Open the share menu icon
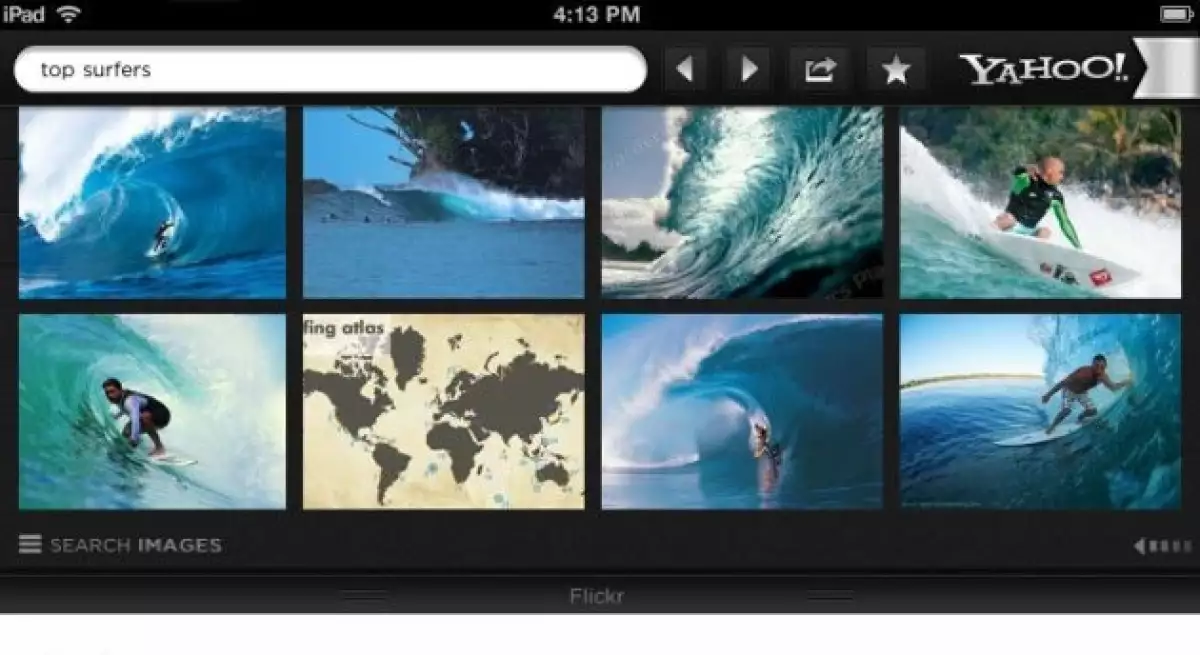Viewport: 1200px width, 655px height. tap(819, 69)
